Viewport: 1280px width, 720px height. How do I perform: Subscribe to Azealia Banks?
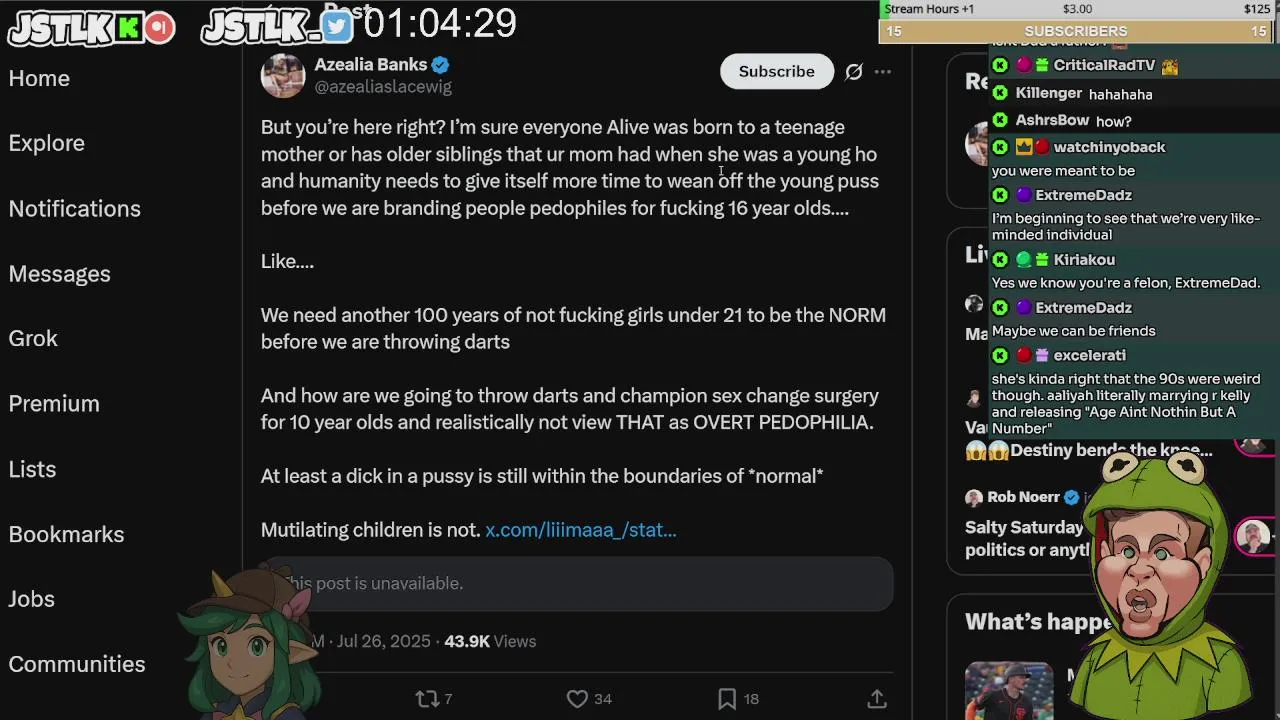pos(777,72)
